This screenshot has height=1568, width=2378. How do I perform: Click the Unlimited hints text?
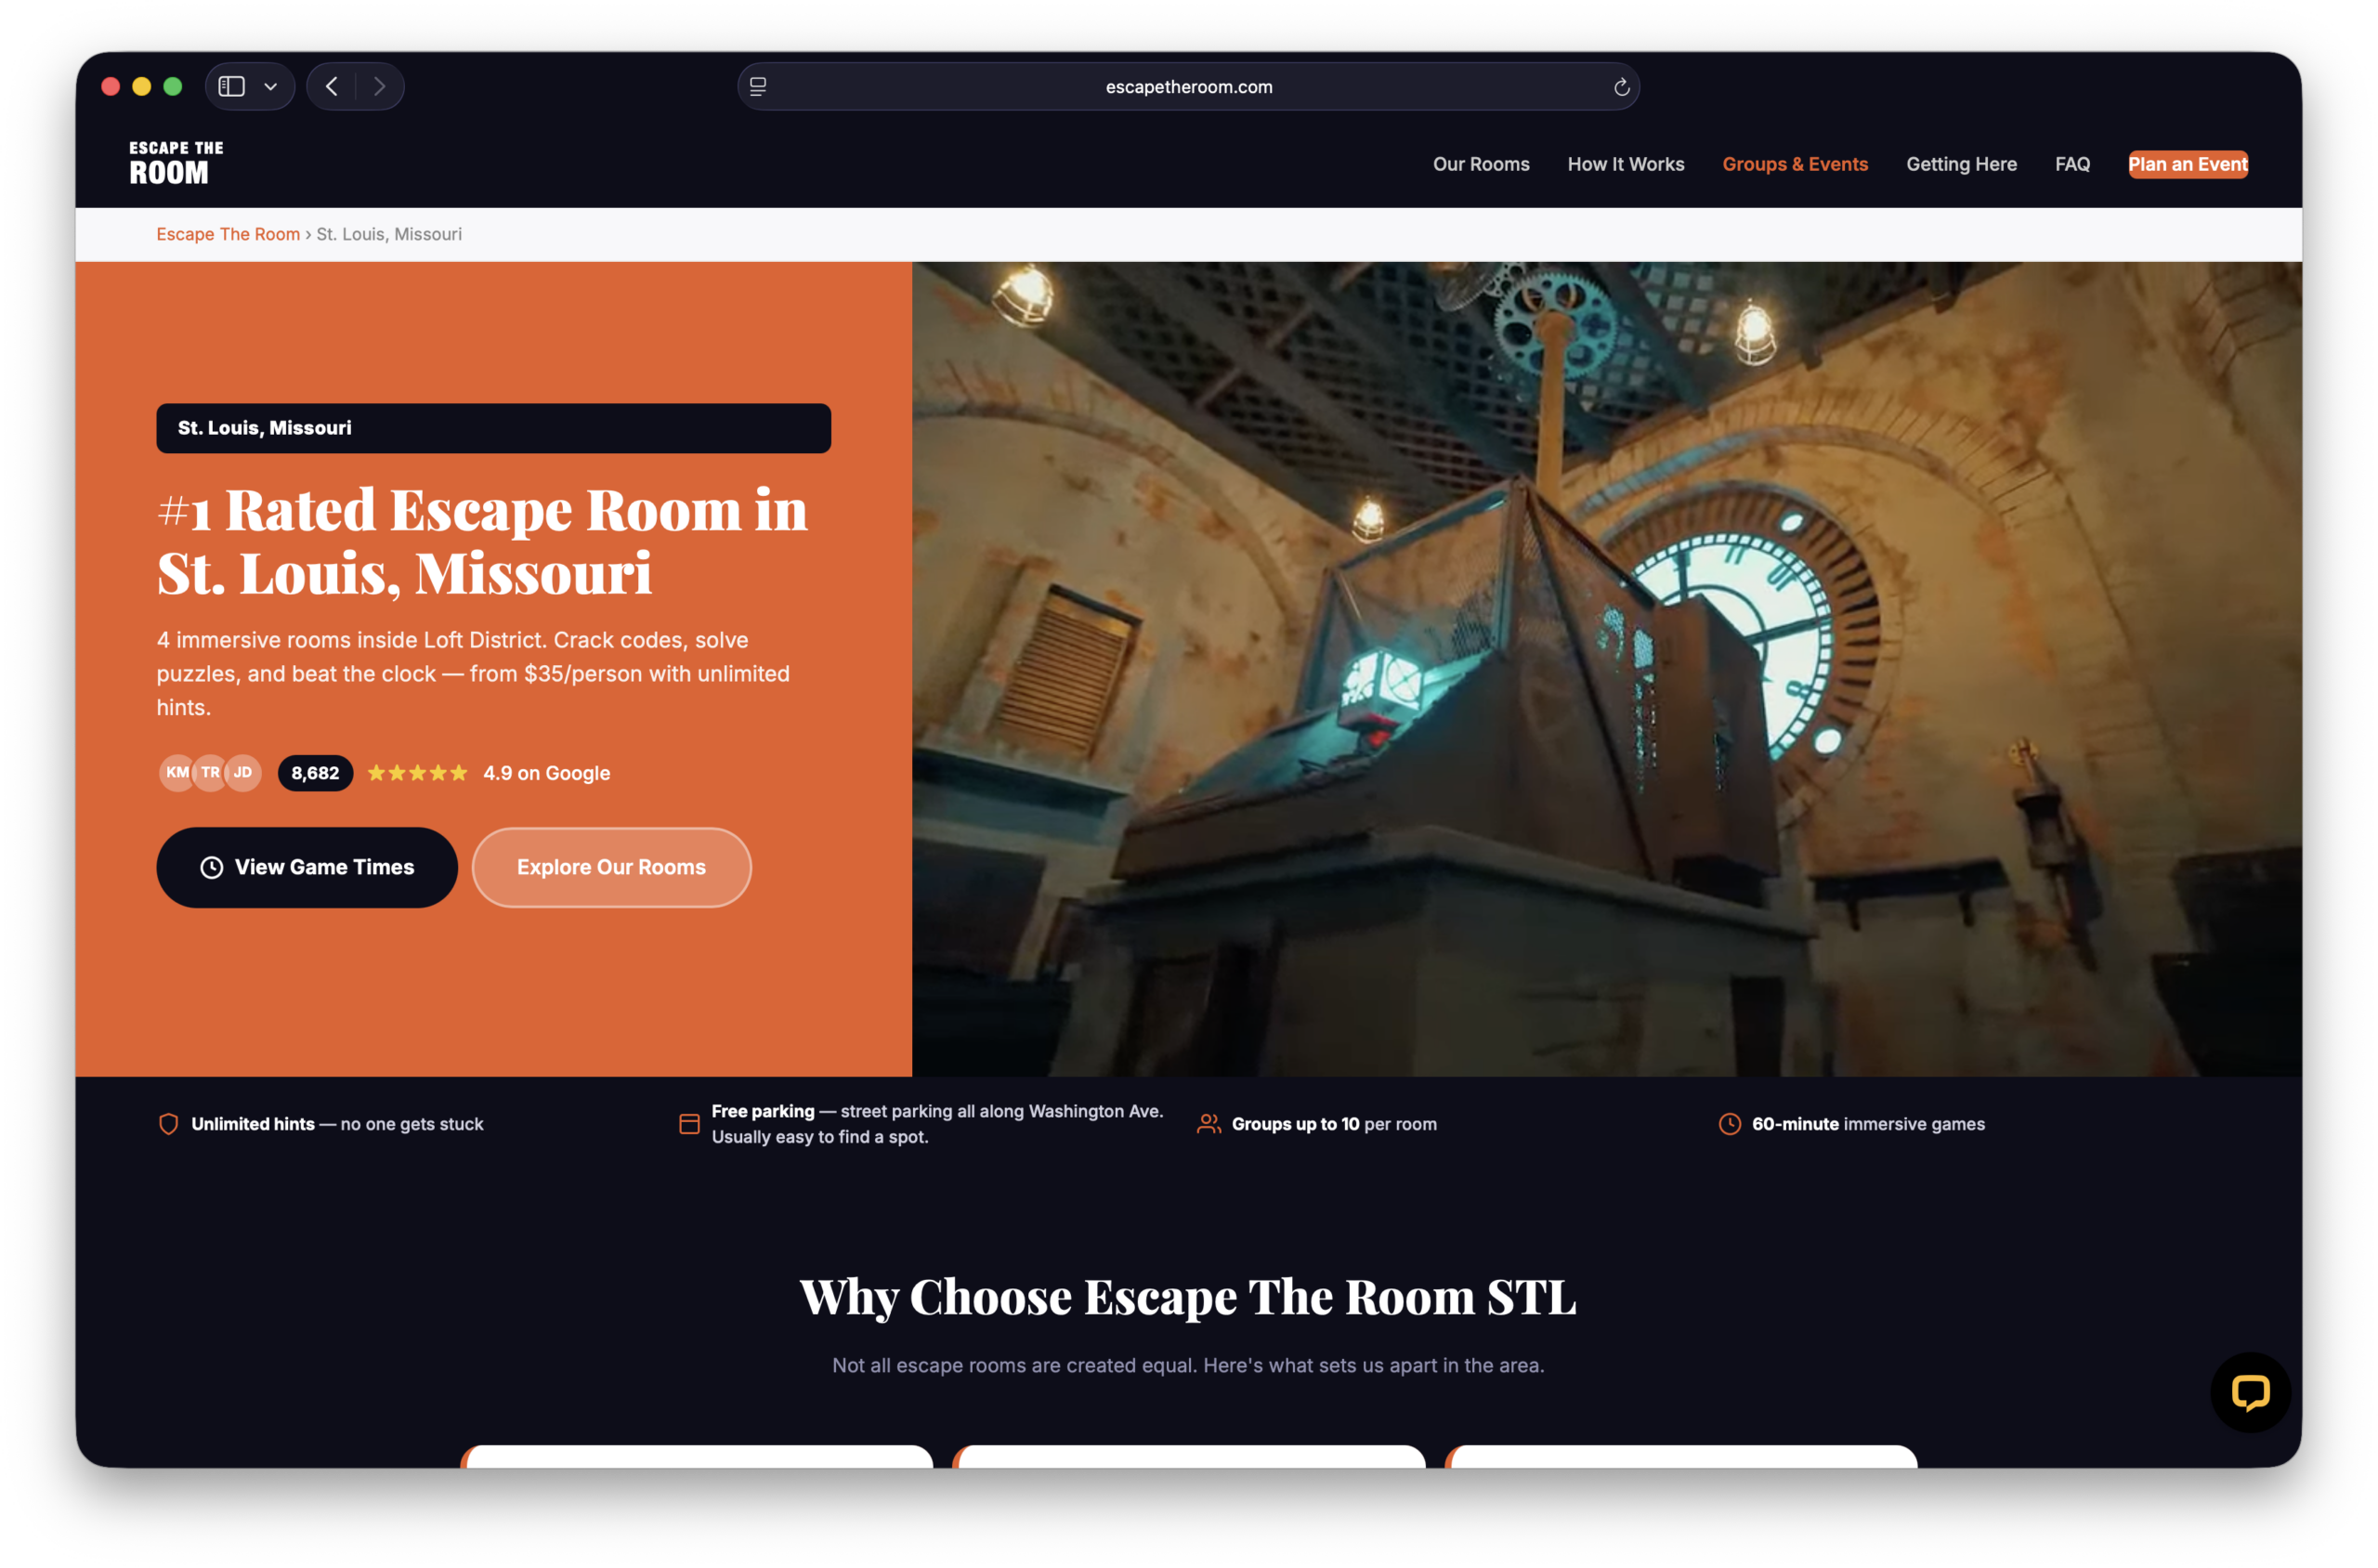[337, 1124]
